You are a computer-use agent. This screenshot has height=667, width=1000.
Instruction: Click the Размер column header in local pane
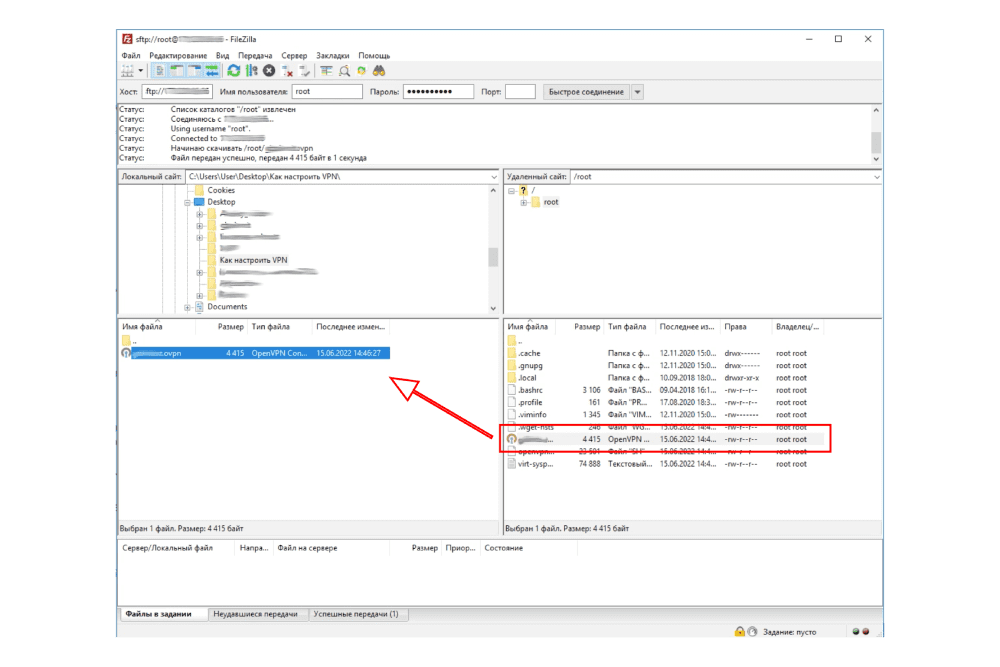[231, 327]
